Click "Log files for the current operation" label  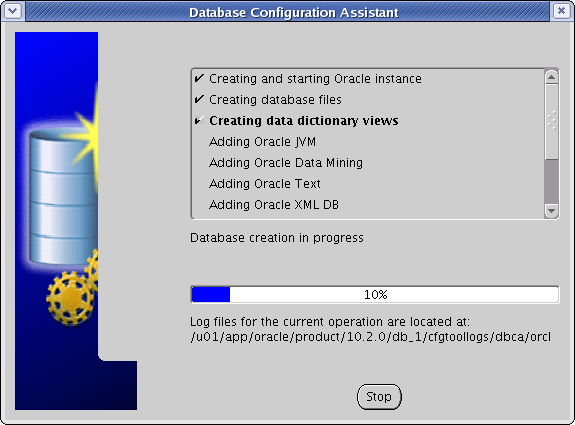[330, 322]
